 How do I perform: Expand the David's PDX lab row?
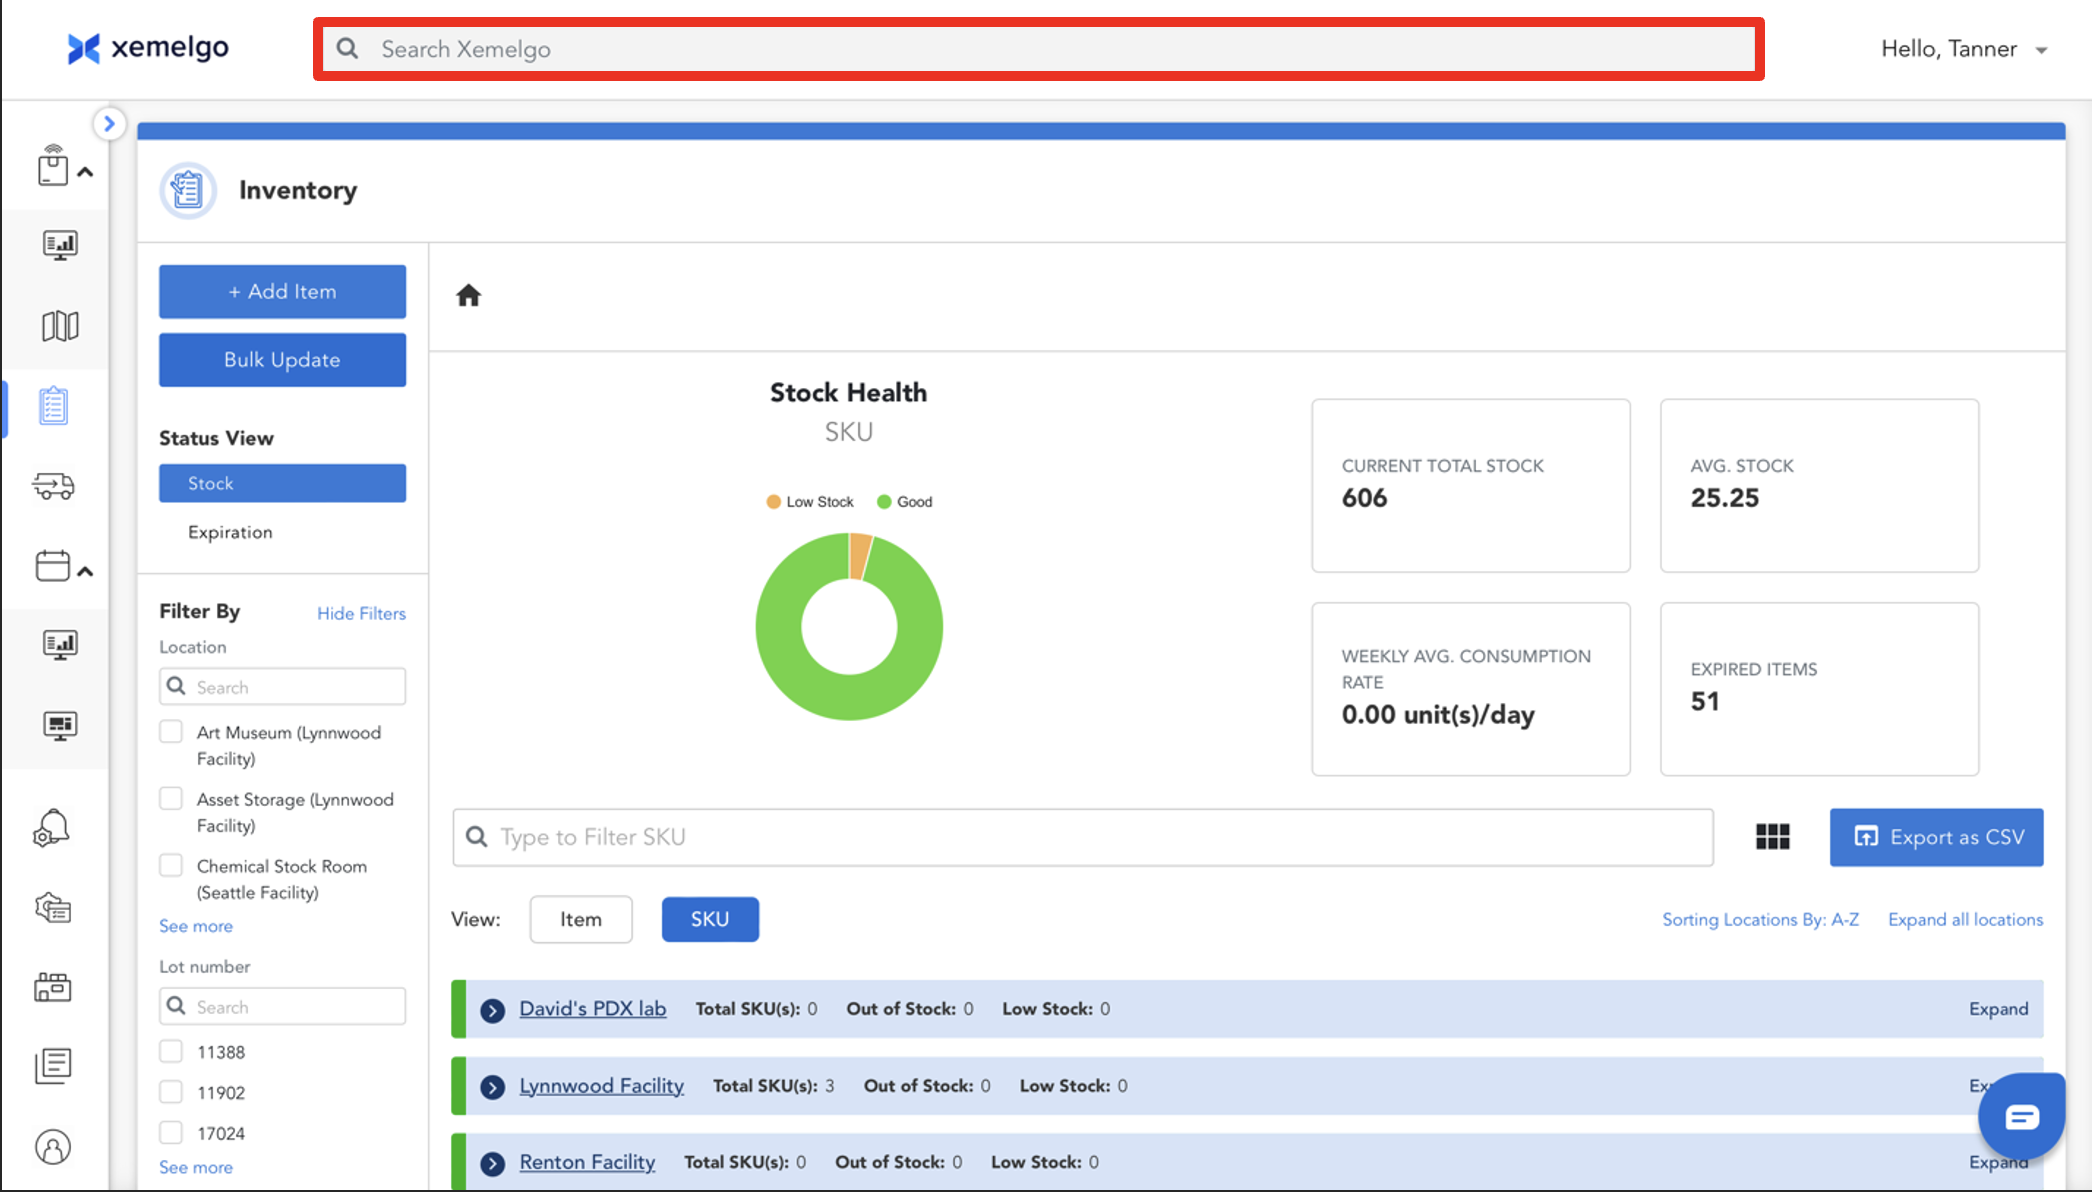pyautogui.click(x=492, y=1010)
